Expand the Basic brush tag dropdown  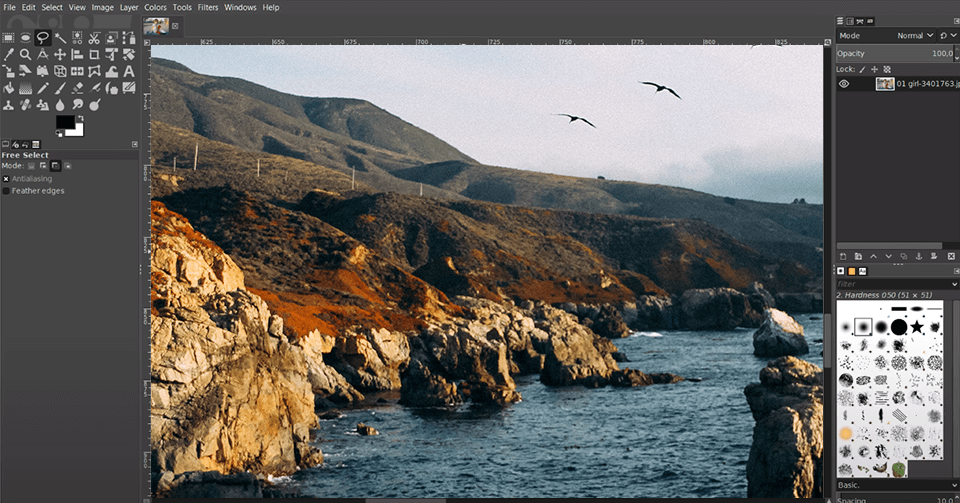[952, 485]
